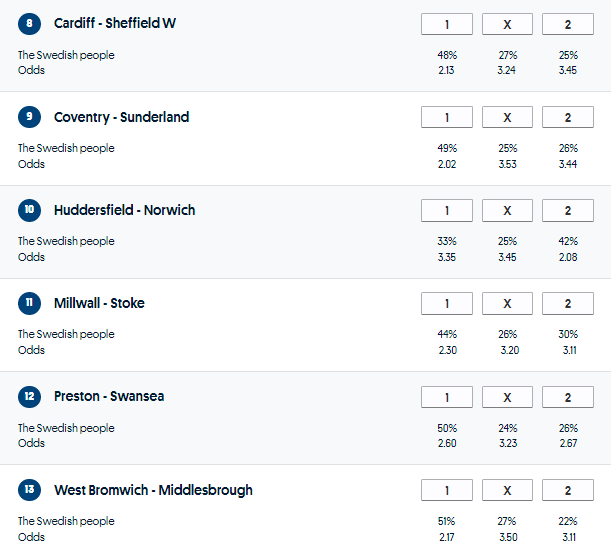Select home win (1) for Millwall - Stoke
The width and height of the screenshot is (611, 557).
coord(446,303)
